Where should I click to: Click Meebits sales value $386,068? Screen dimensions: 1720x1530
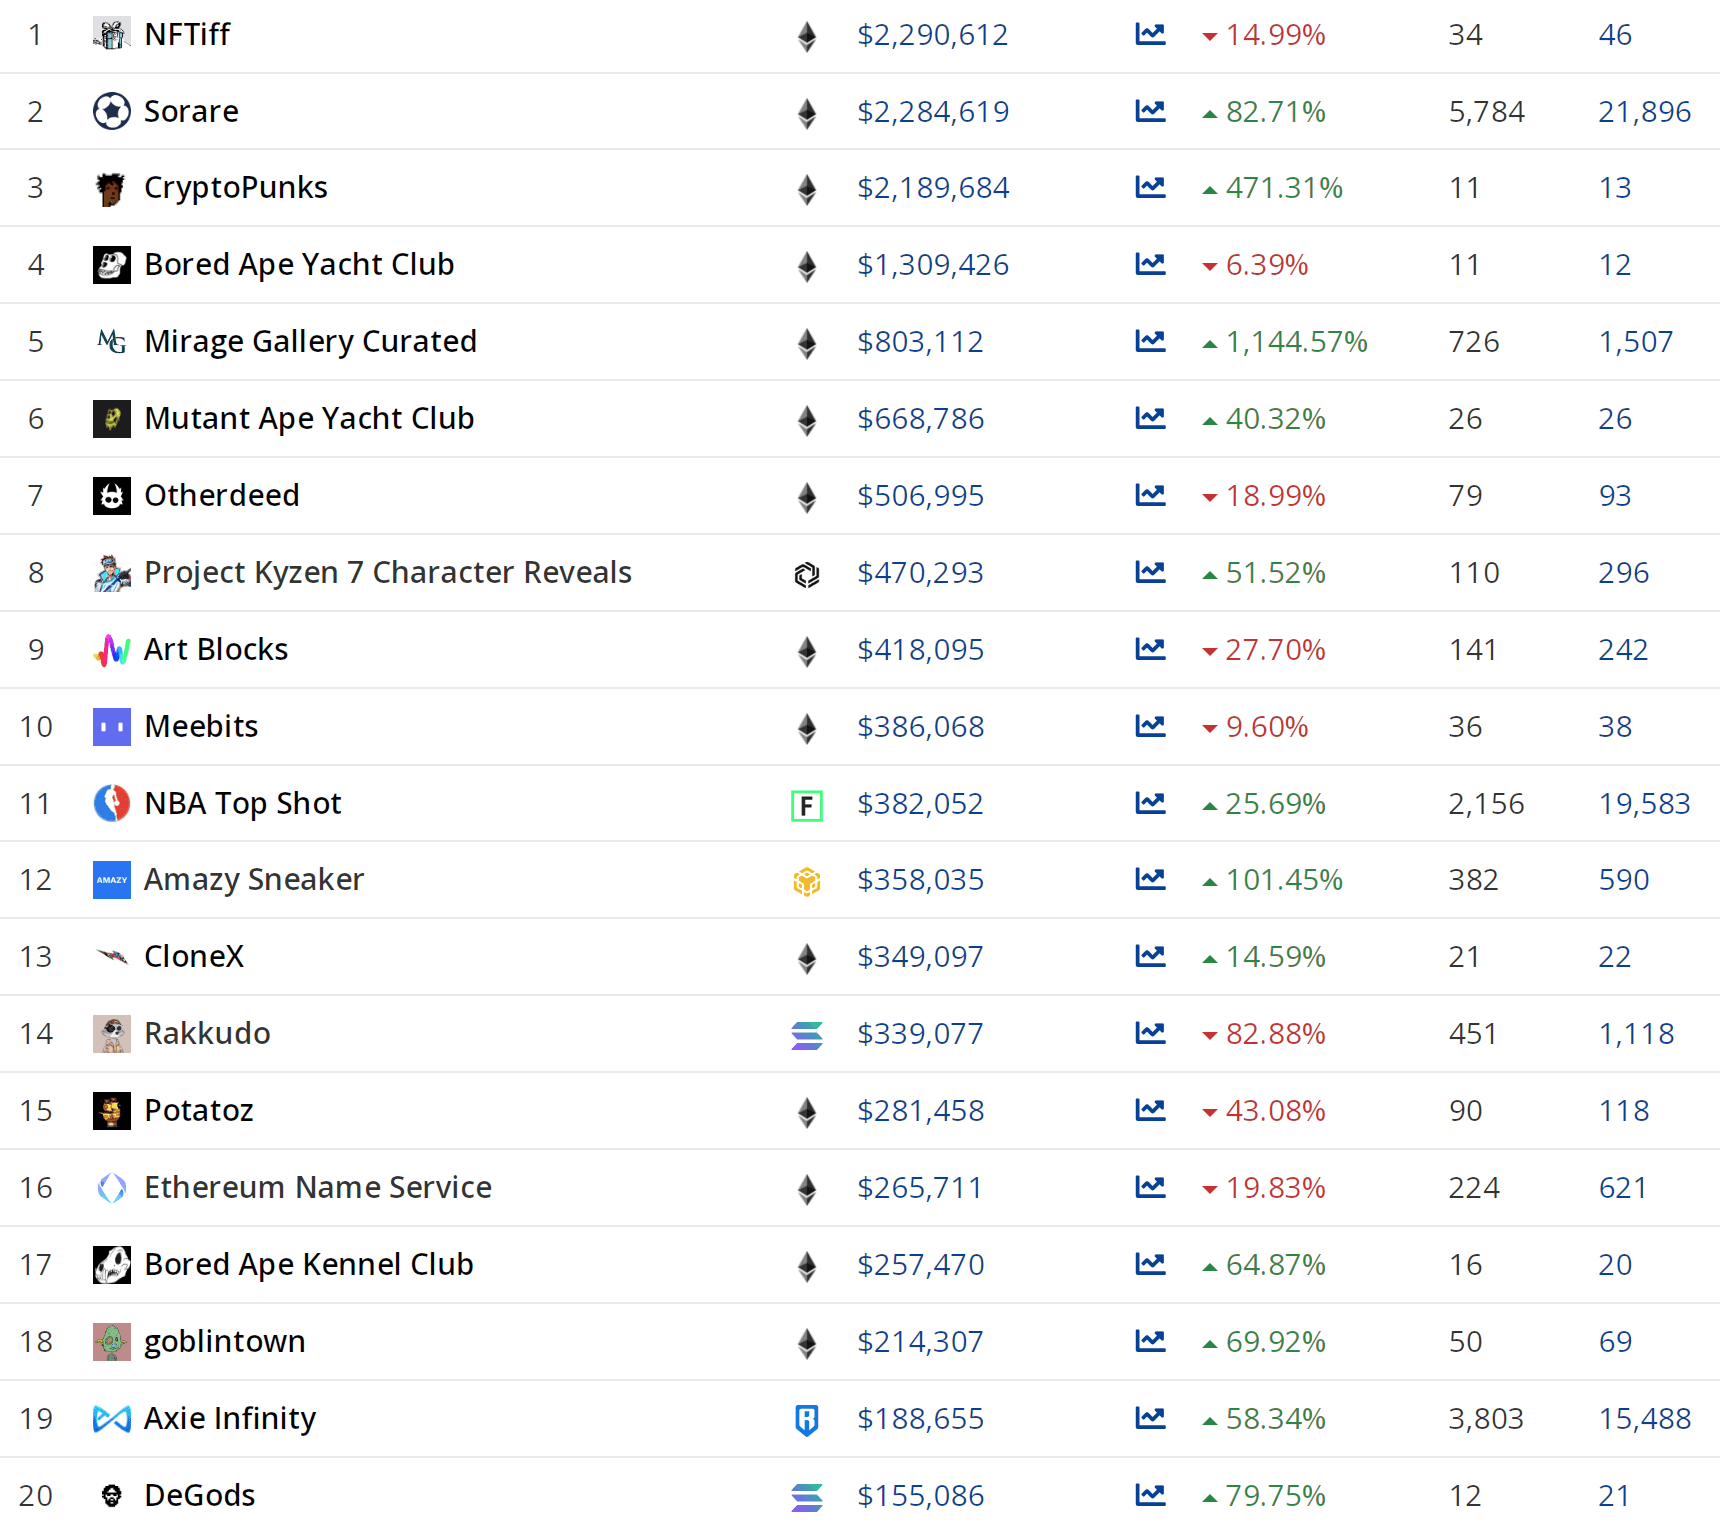(x=921, y=727)
